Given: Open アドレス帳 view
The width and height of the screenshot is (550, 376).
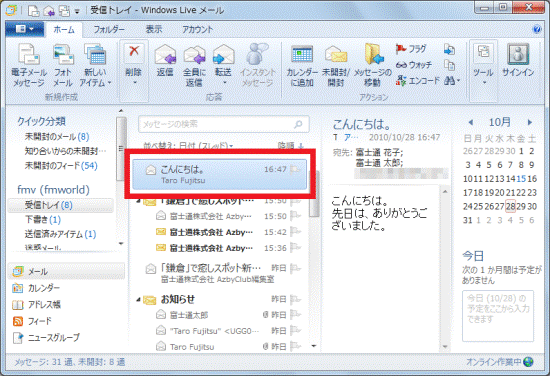Looking at the screenshot, I should (36, 304).
